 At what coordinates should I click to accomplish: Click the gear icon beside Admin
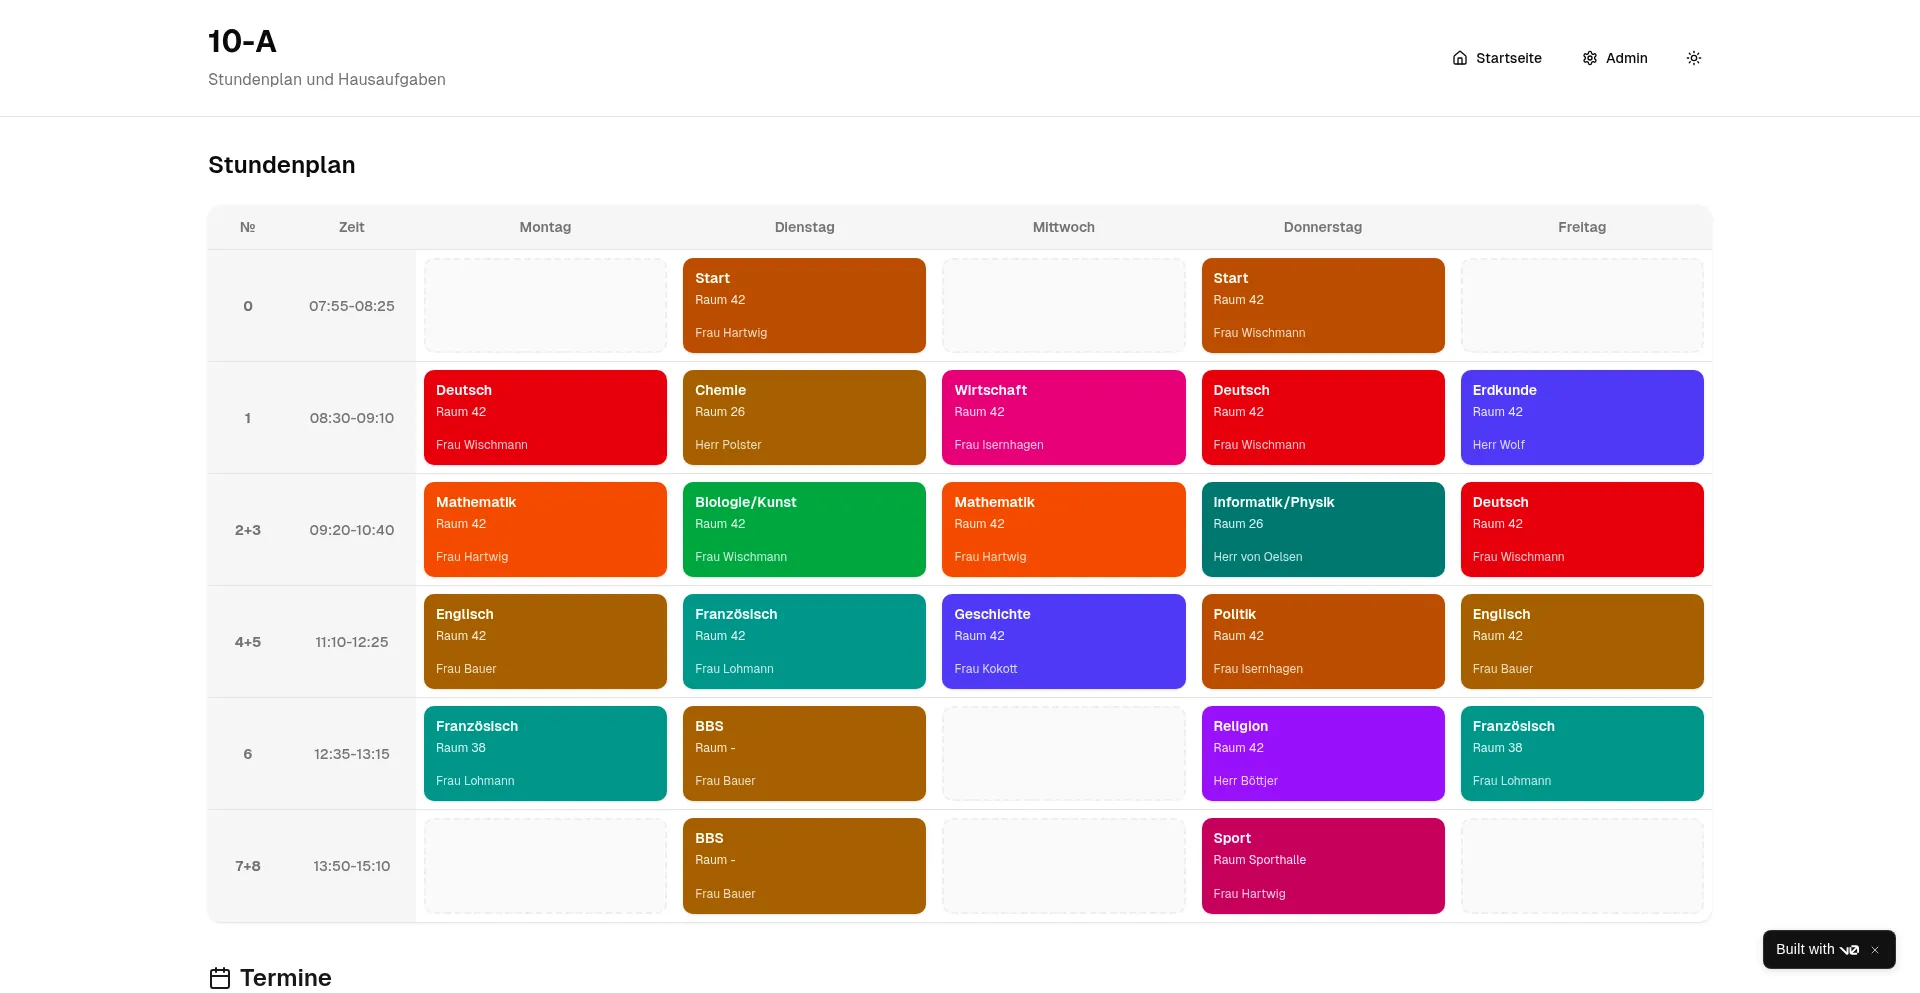click(1589, 58)
